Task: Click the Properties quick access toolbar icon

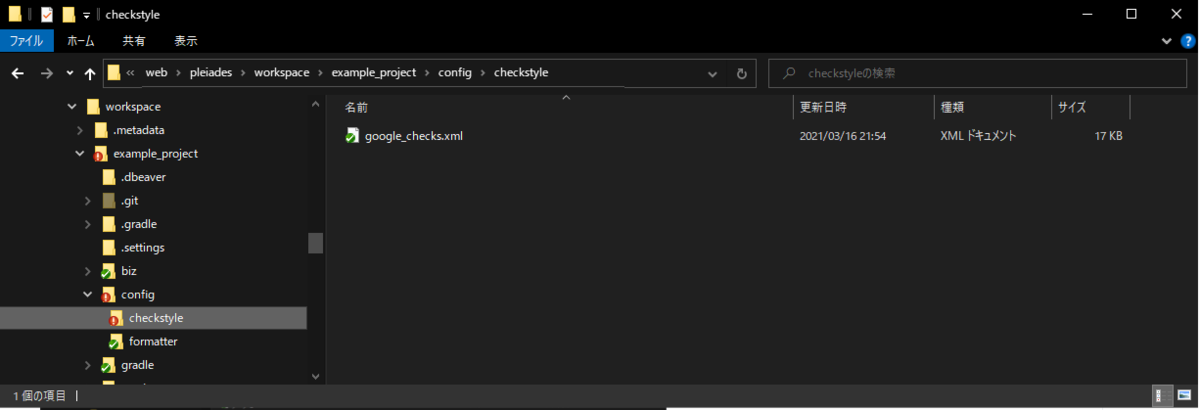Action: [x=46, y=14]
